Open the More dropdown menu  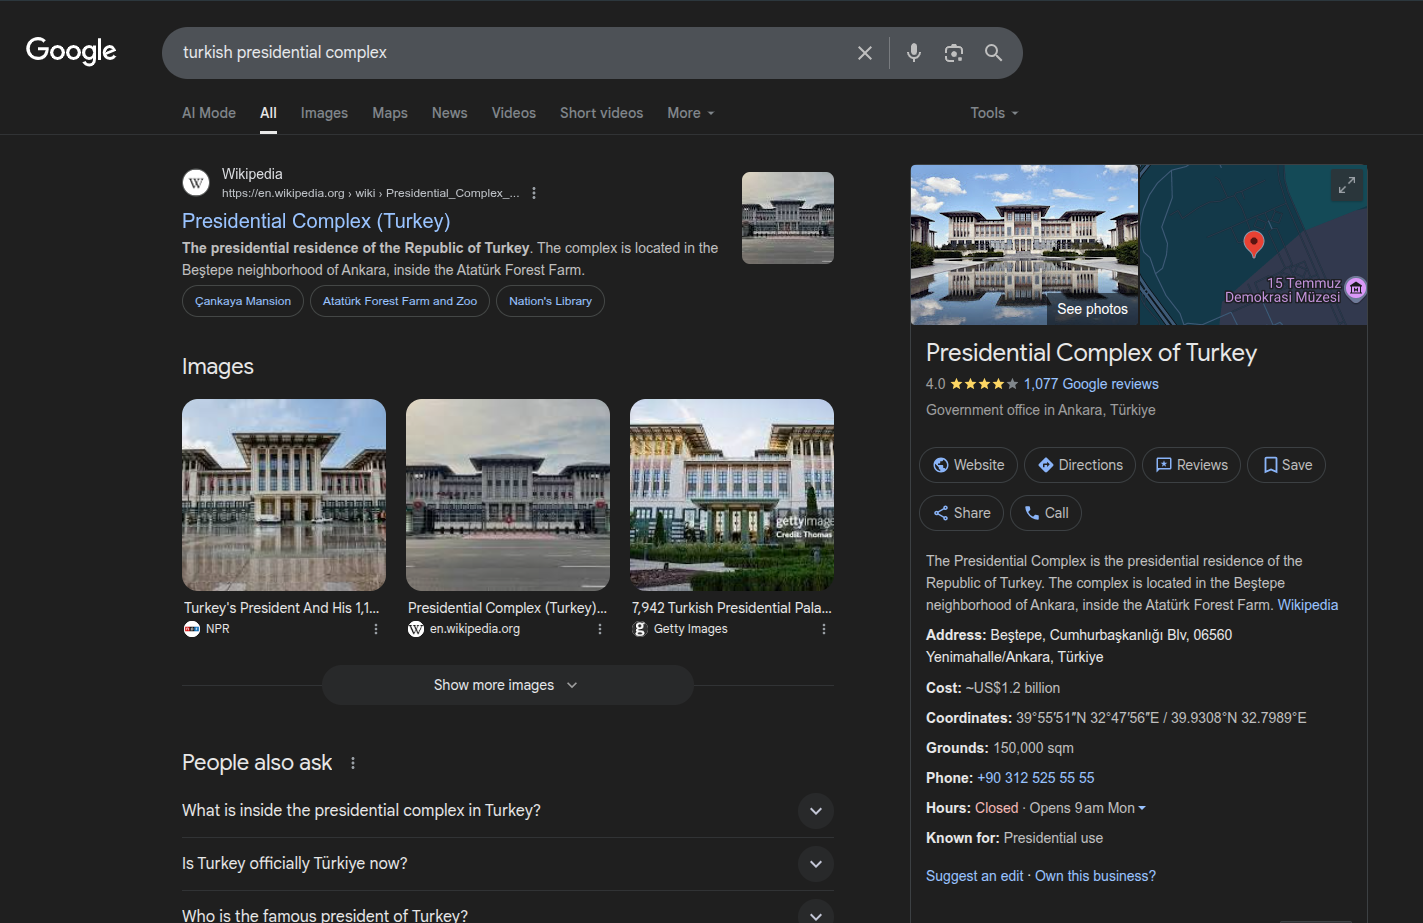pos(691,113)
